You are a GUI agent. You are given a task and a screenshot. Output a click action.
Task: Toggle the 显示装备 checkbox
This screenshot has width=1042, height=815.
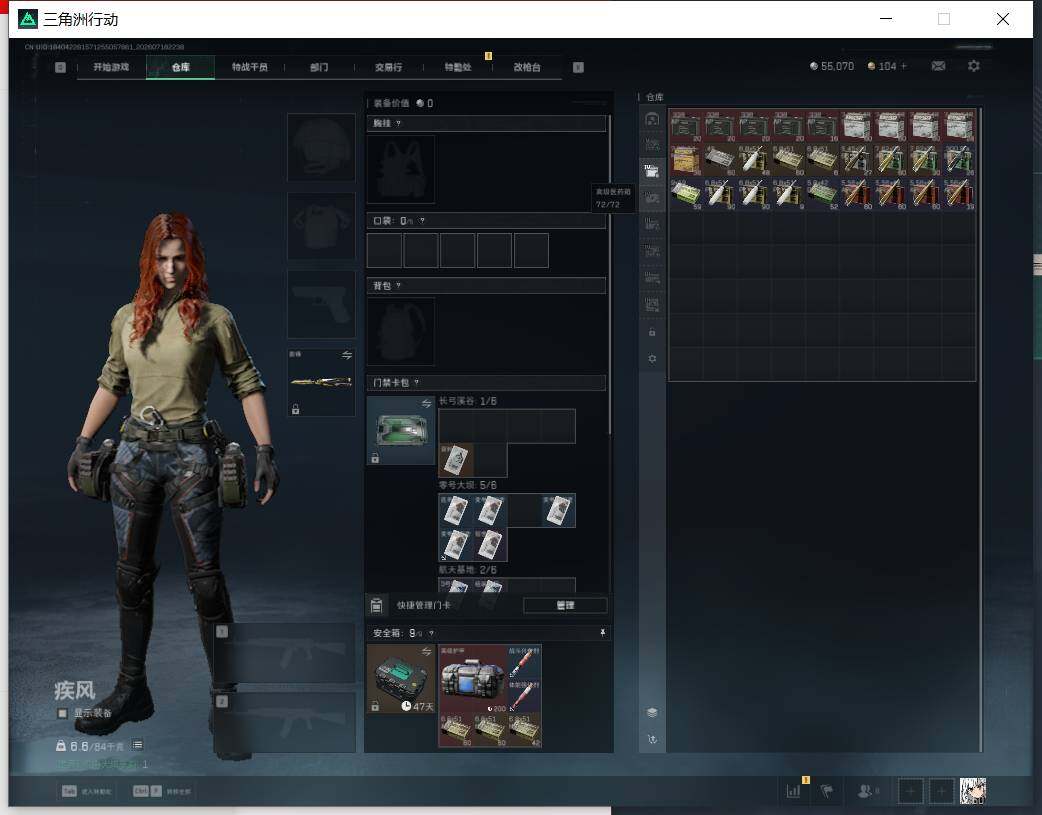click(62, 713)
